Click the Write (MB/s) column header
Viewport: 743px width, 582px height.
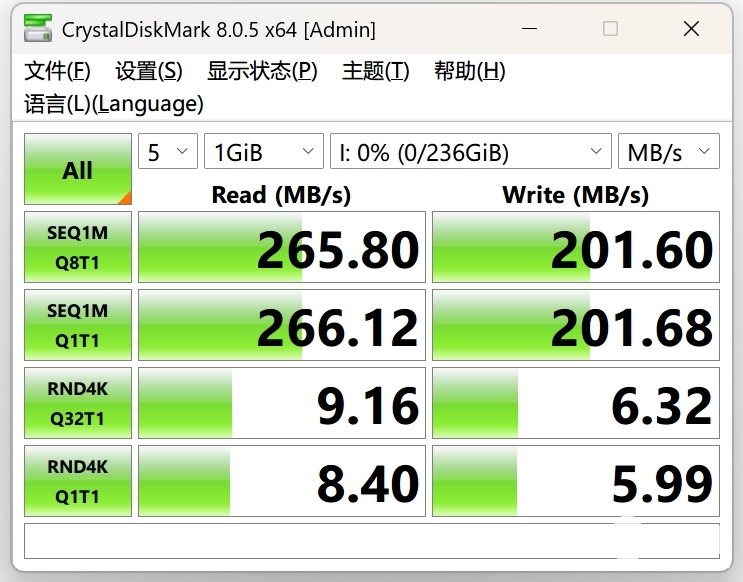click(x=575, y=195)
